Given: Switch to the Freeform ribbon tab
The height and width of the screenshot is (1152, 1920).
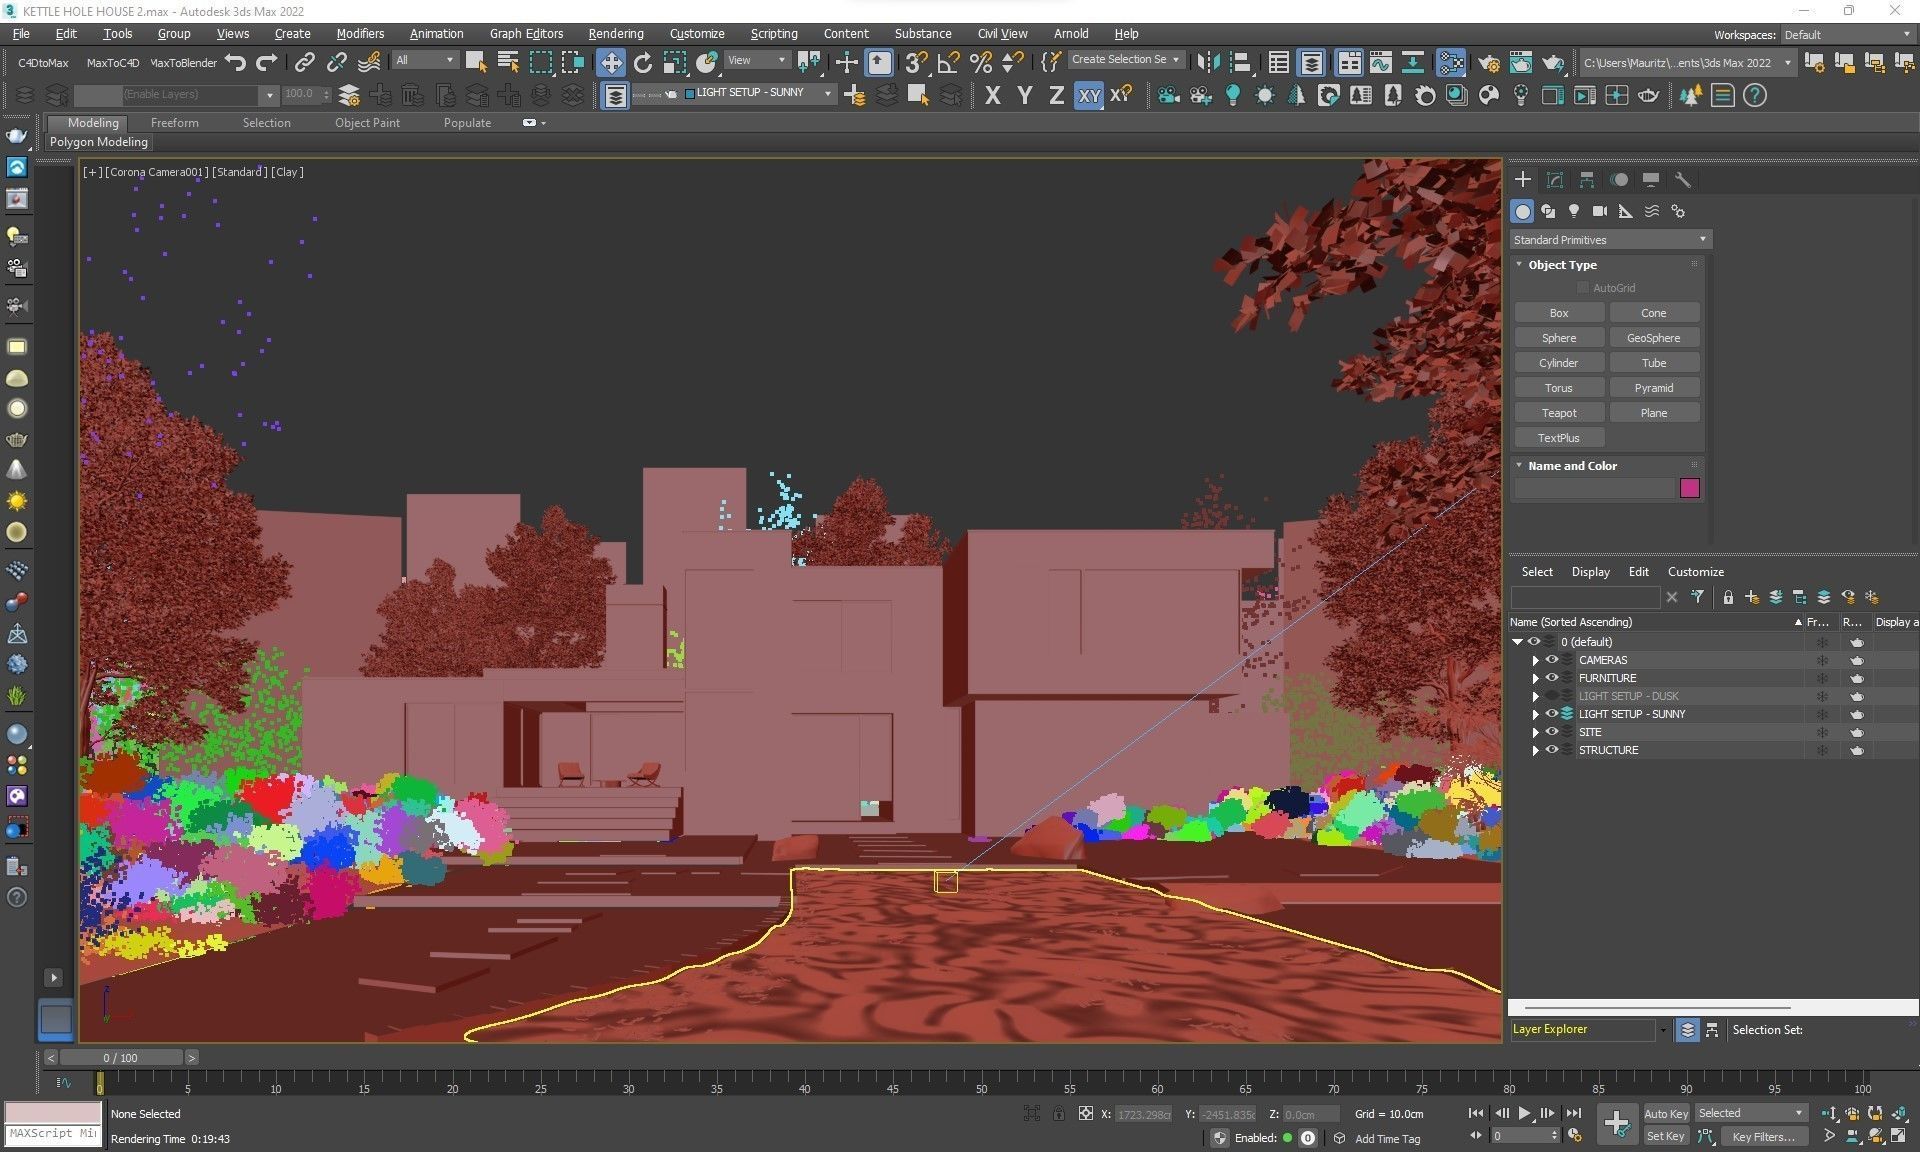Looking at the screenshot, I should point(175,123).
